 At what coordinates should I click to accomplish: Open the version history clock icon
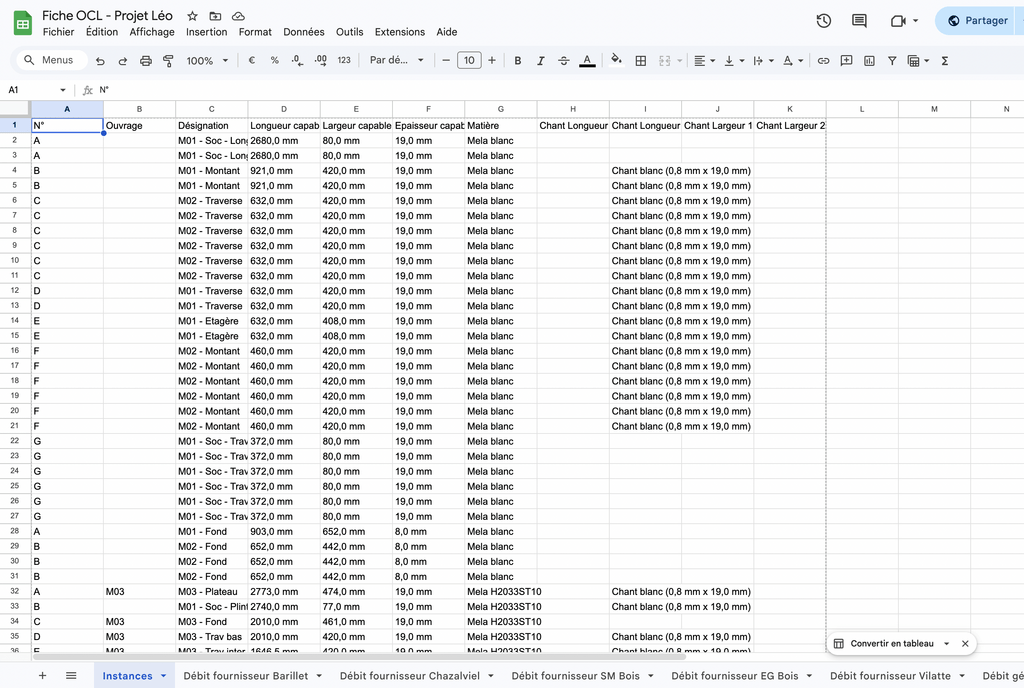(x=823, y=21)
